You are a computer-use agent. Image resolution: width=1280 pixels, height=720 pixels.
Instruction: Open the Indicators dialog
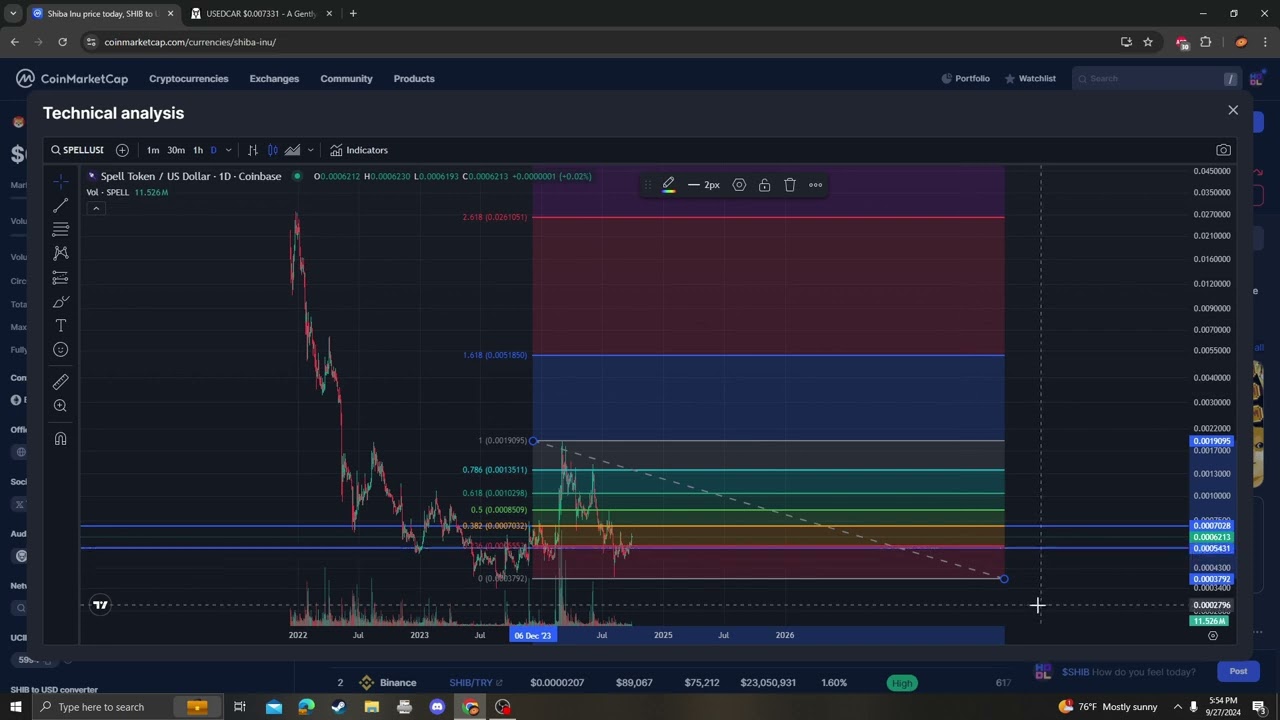359,150
